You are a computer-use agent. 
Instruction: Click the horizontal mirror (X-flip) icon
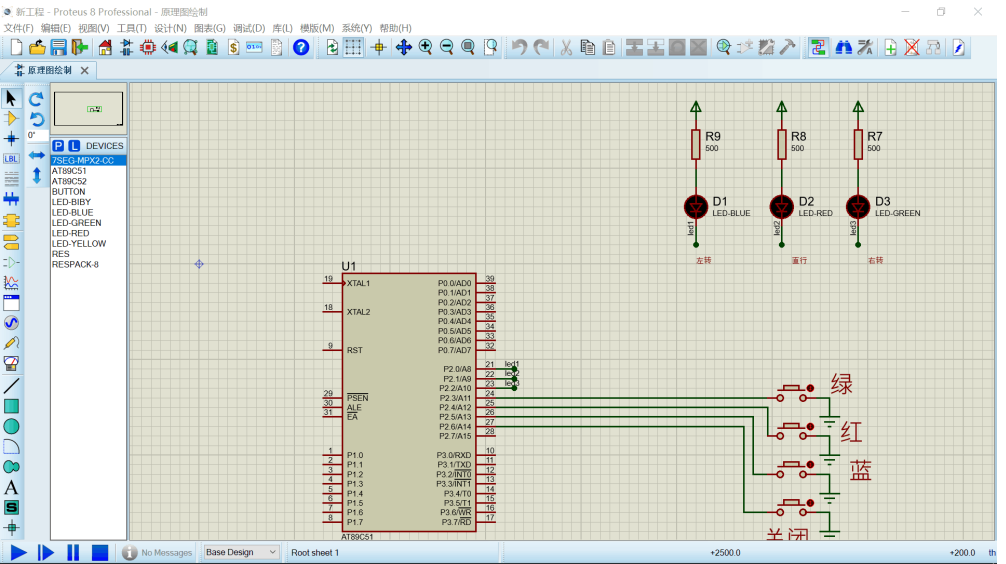pos(37,155)
